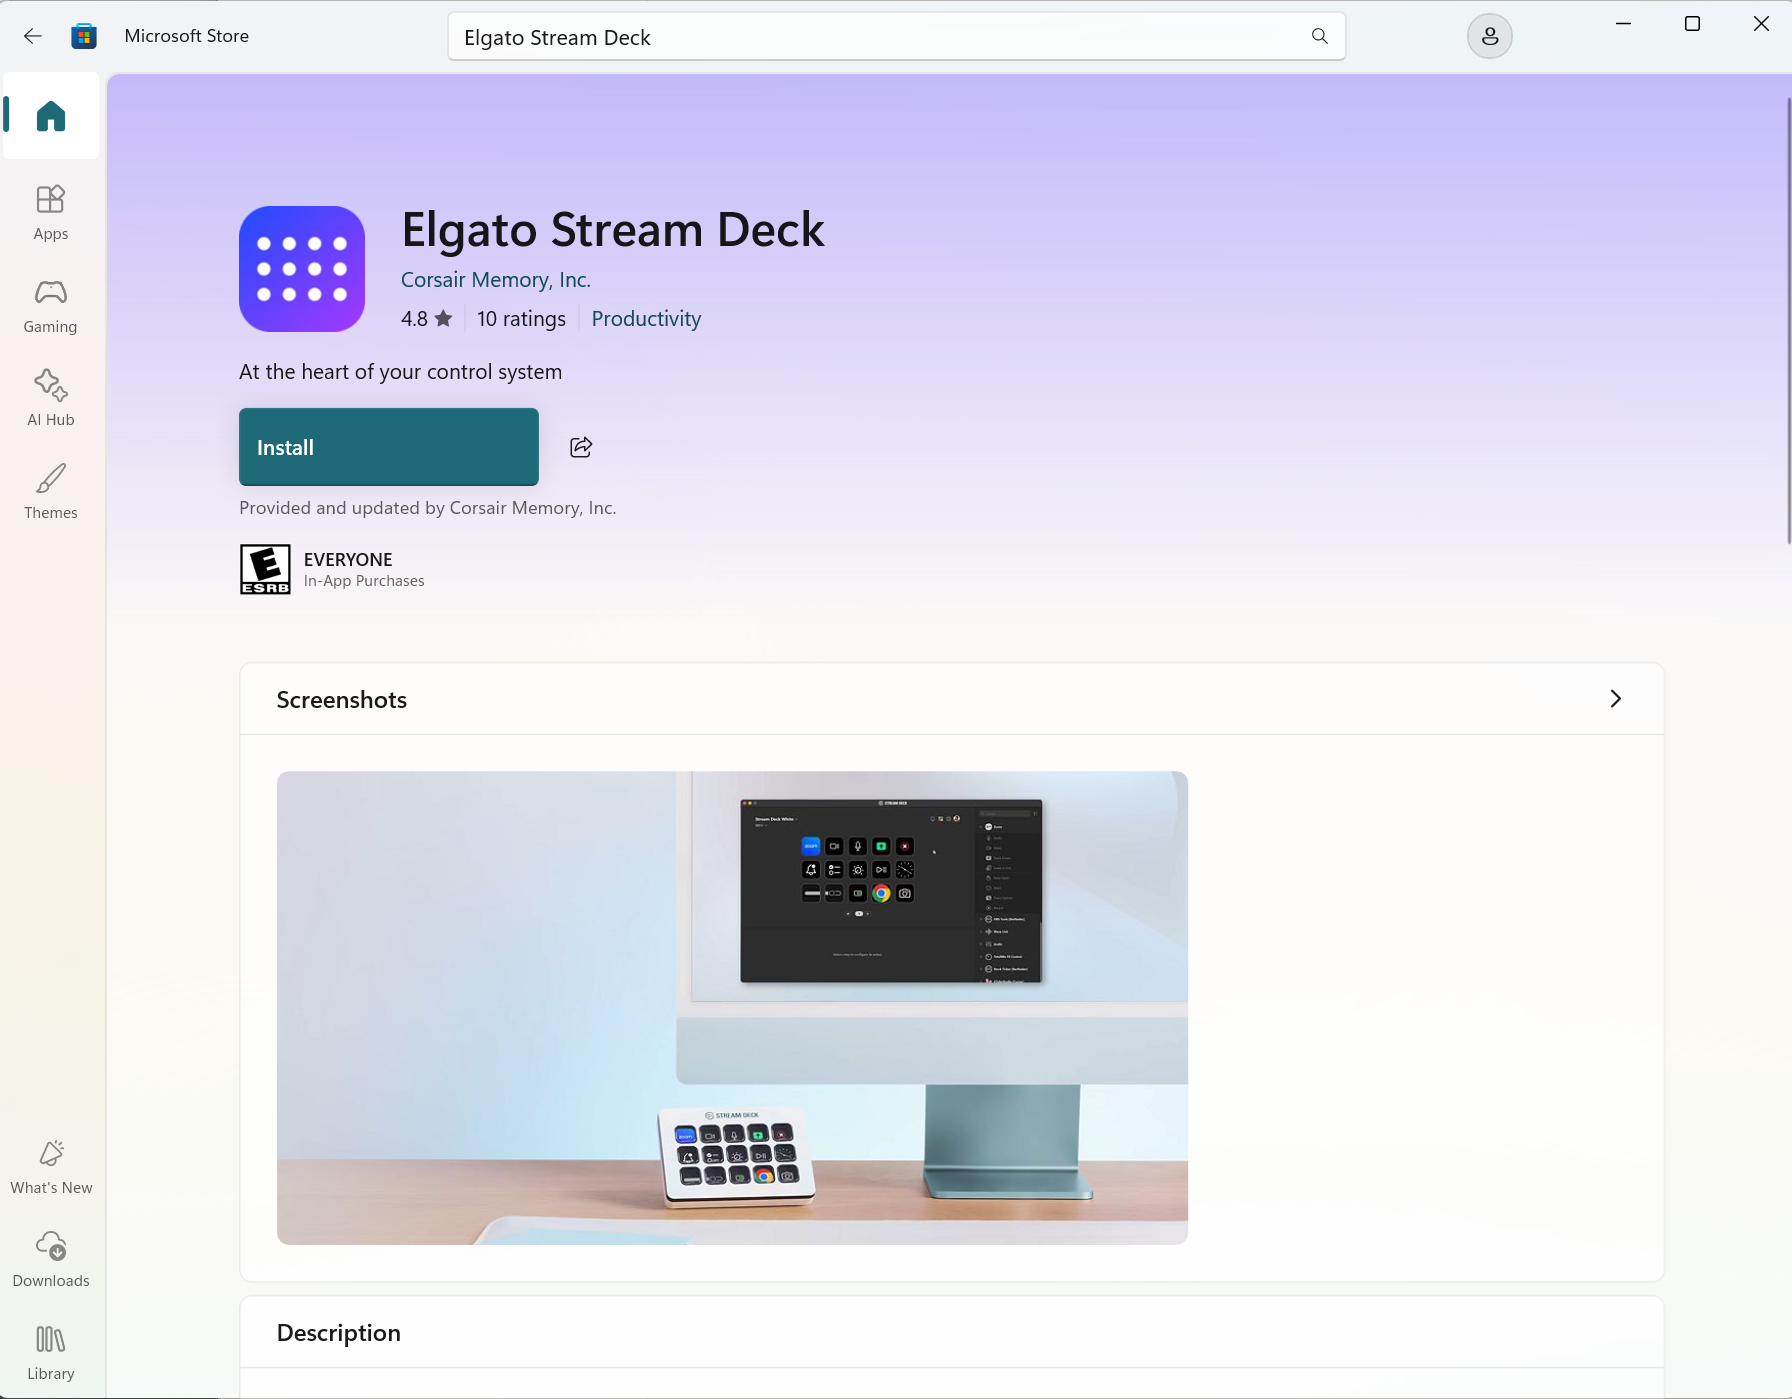
Task: Browse the Productivity category
Action: (x=645, y=318)
